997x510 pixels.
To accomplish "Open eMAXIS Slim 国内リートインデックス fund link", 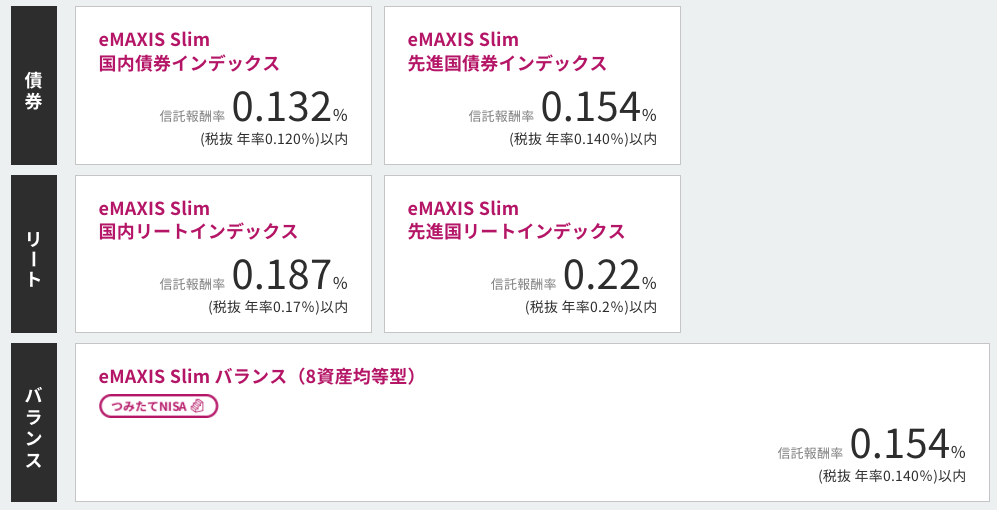I will tap(198, 220).
